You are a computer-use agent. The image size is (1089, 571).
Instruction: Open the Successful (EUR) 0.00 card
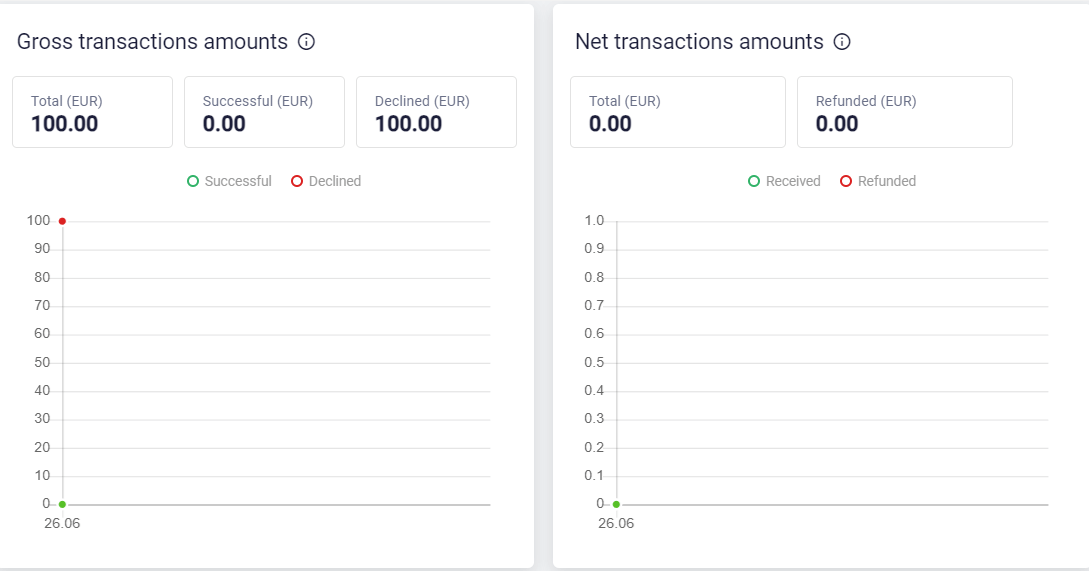pos(265,112)
